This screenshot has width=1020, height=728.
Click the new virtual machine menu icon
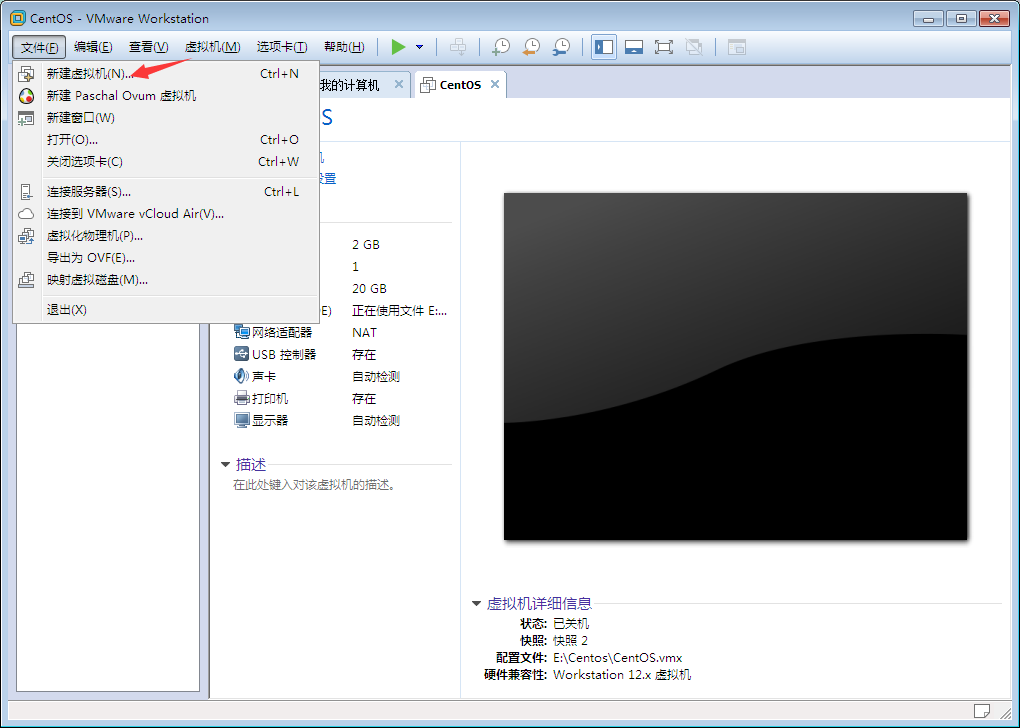coord(26,74)
